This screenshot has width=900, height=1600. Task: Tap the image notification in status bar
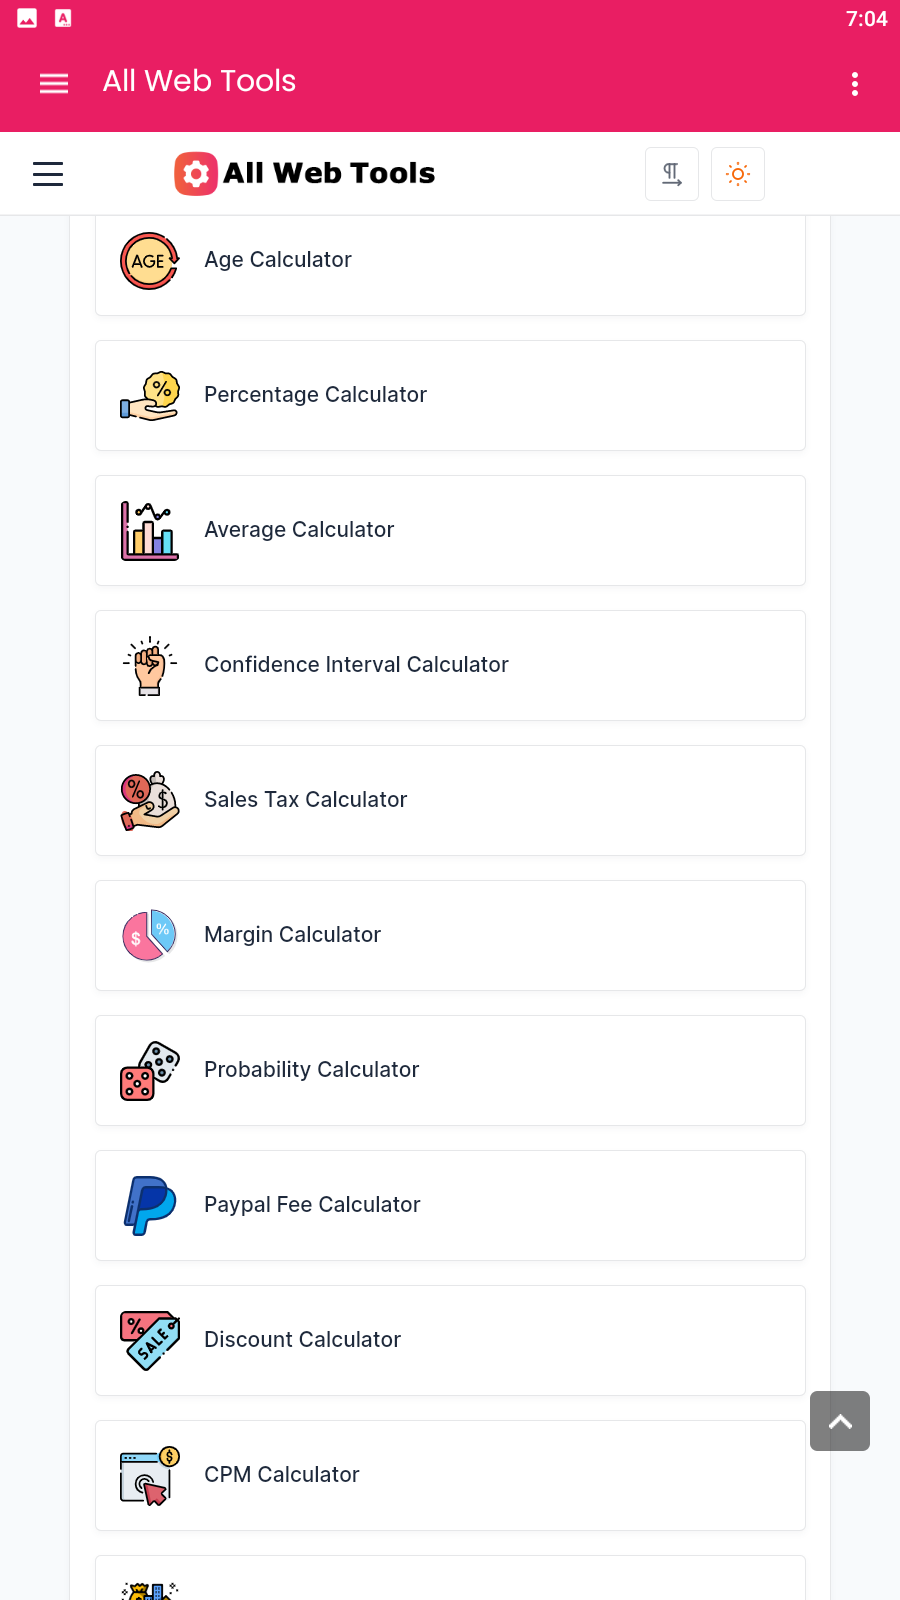point(27,18)
